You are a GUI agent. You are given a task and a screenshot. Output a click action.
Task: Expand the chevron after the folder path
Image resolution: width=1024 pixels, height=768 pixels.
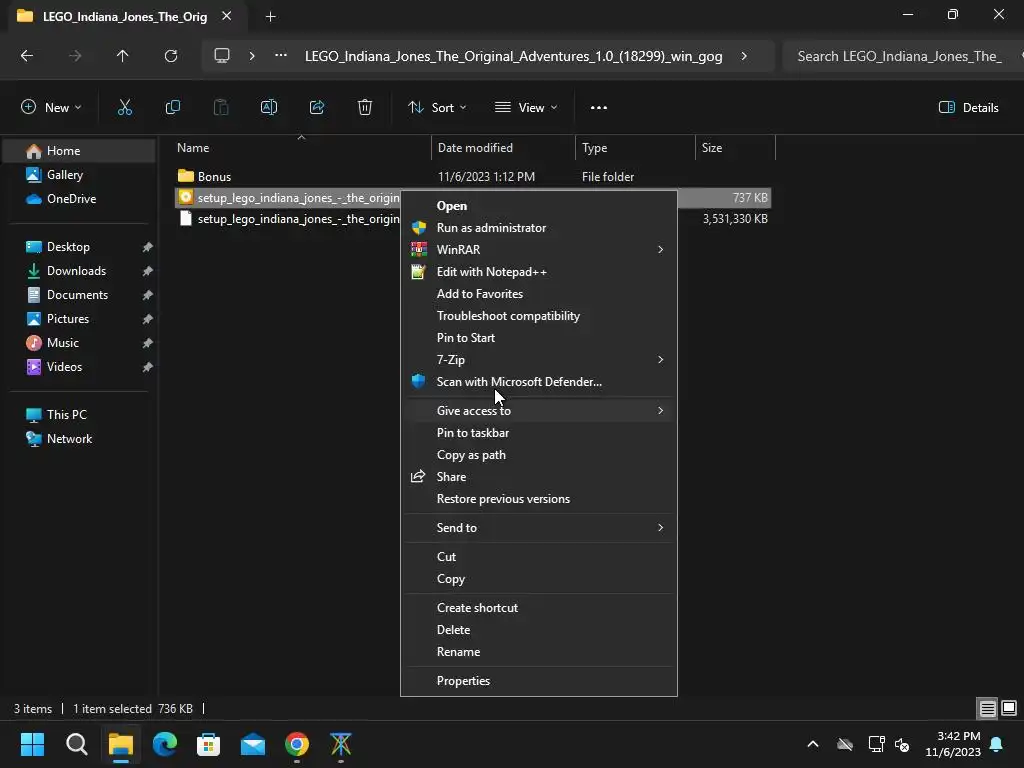point(744,56)
